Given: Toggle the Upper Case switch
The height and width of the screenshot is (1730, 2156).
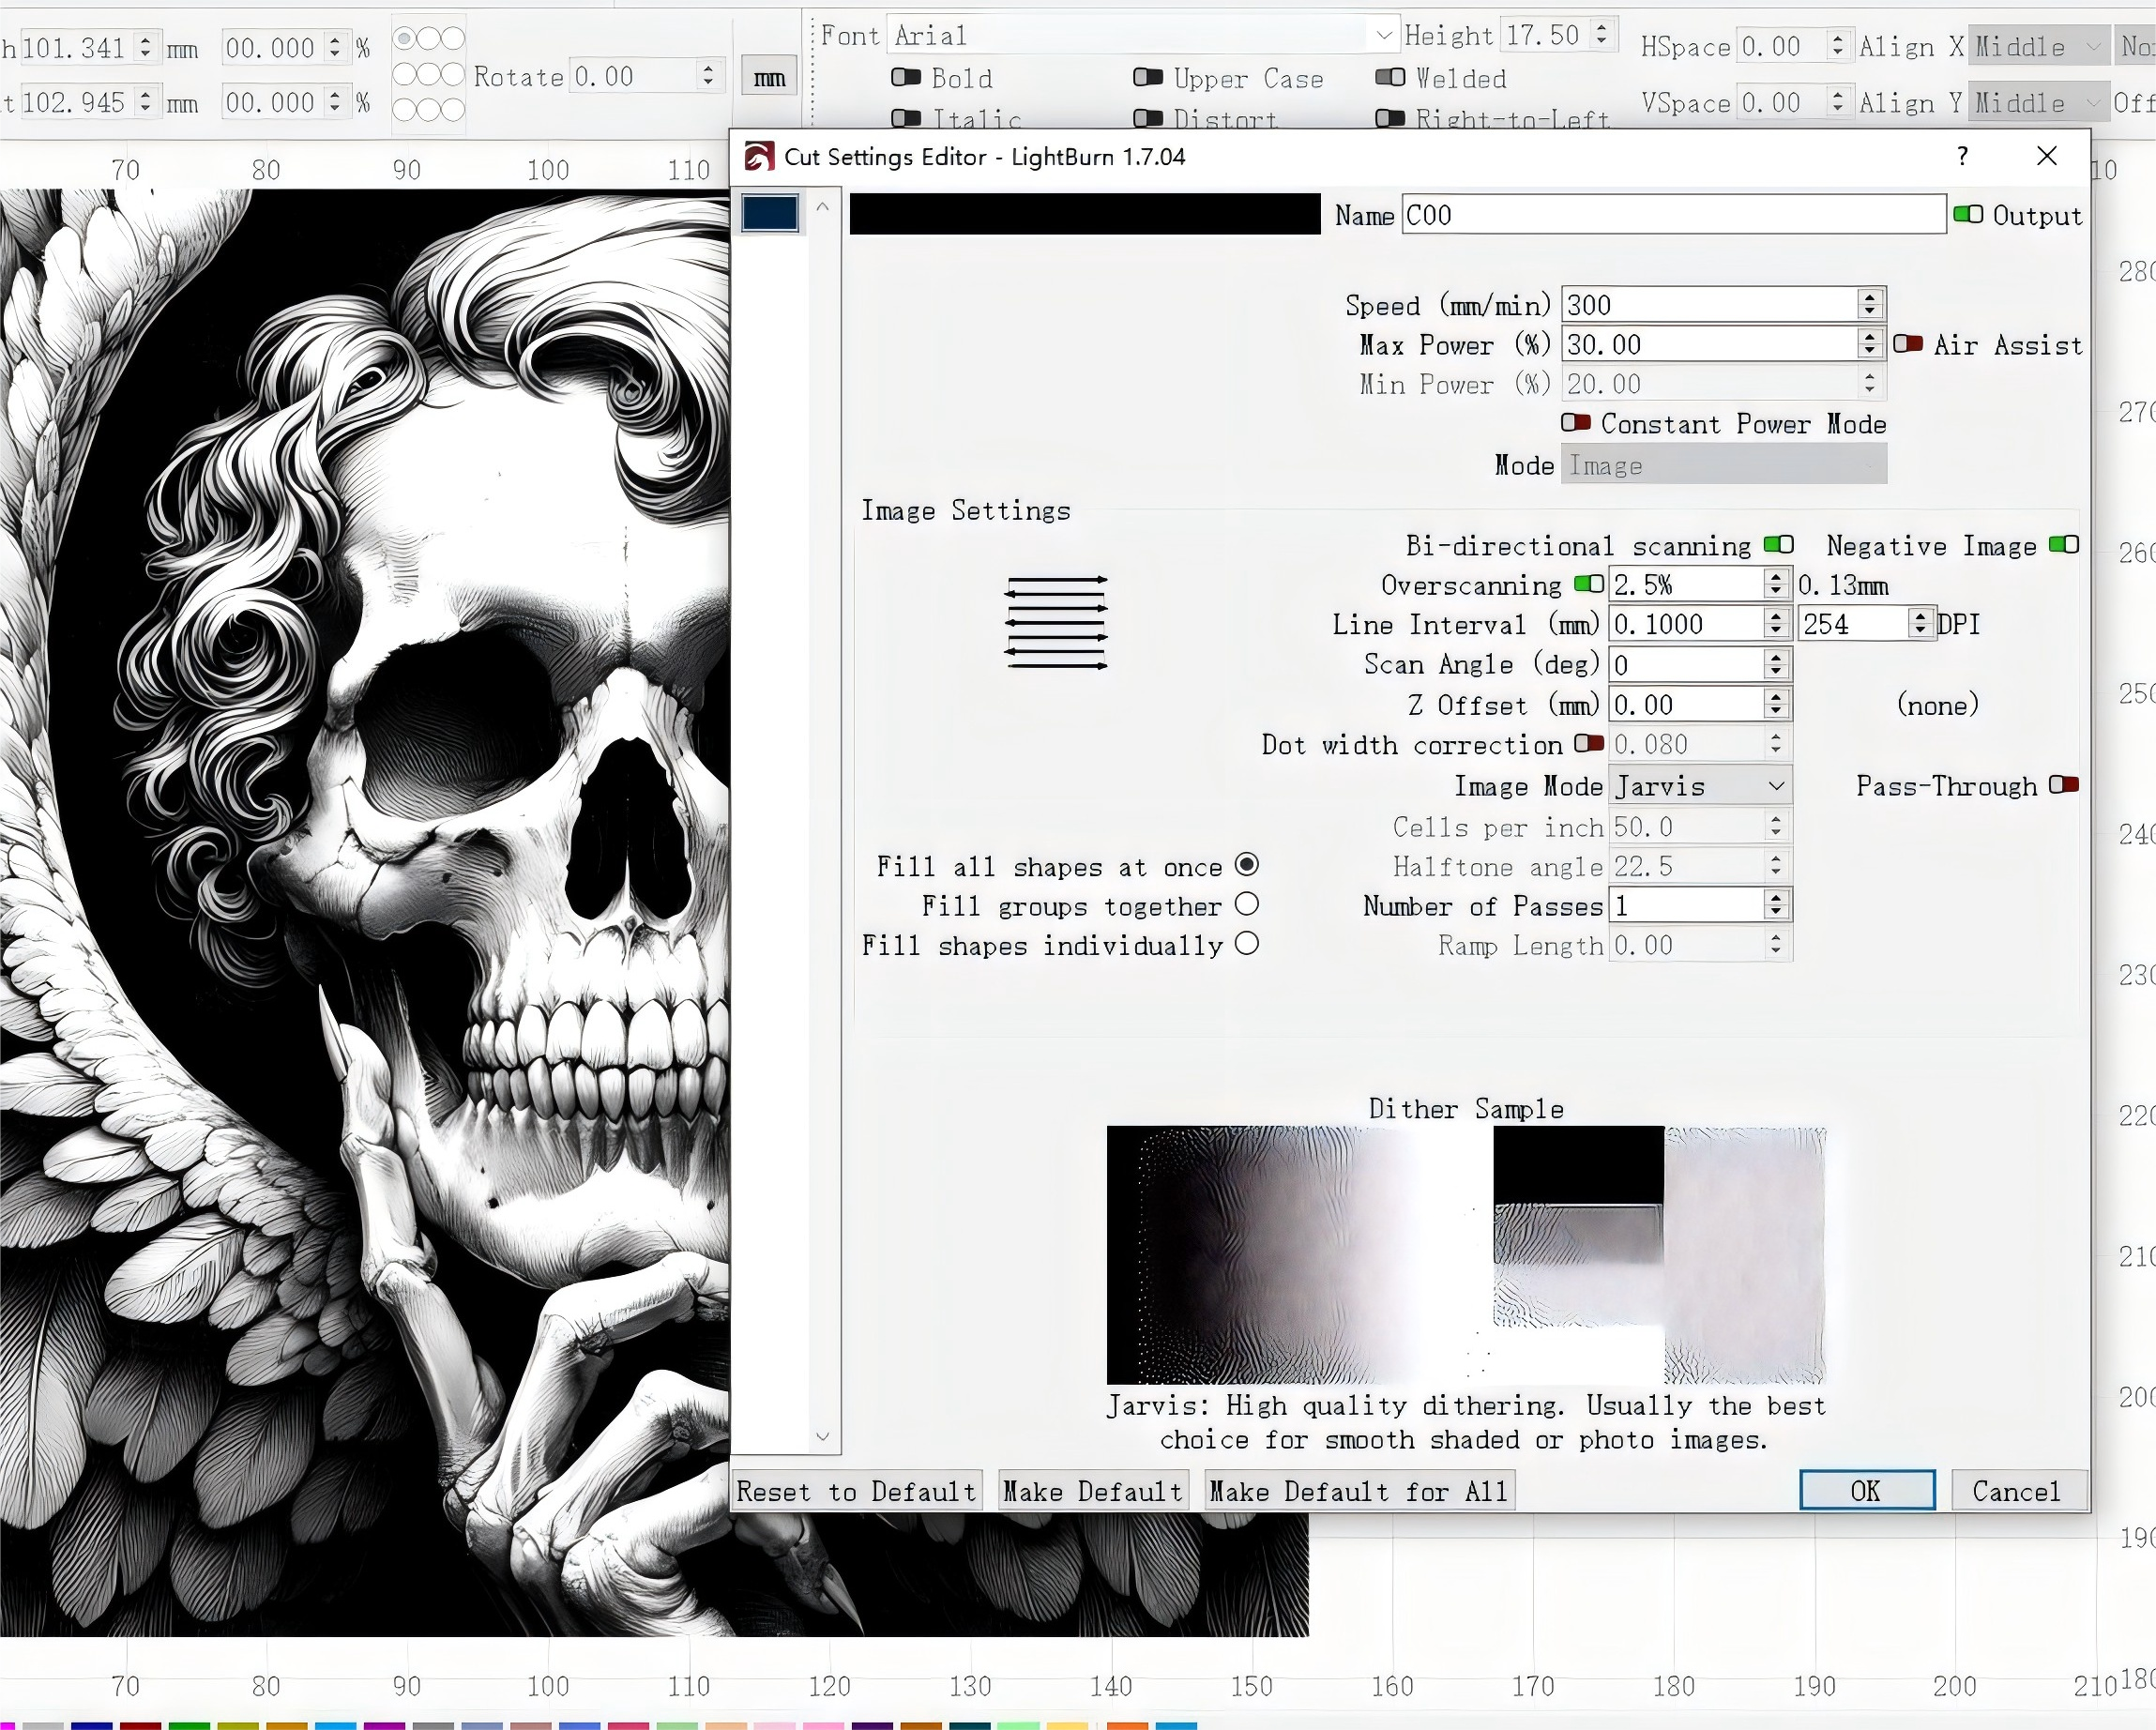Looking at the screenshot, I should [x=1148, y=78].
